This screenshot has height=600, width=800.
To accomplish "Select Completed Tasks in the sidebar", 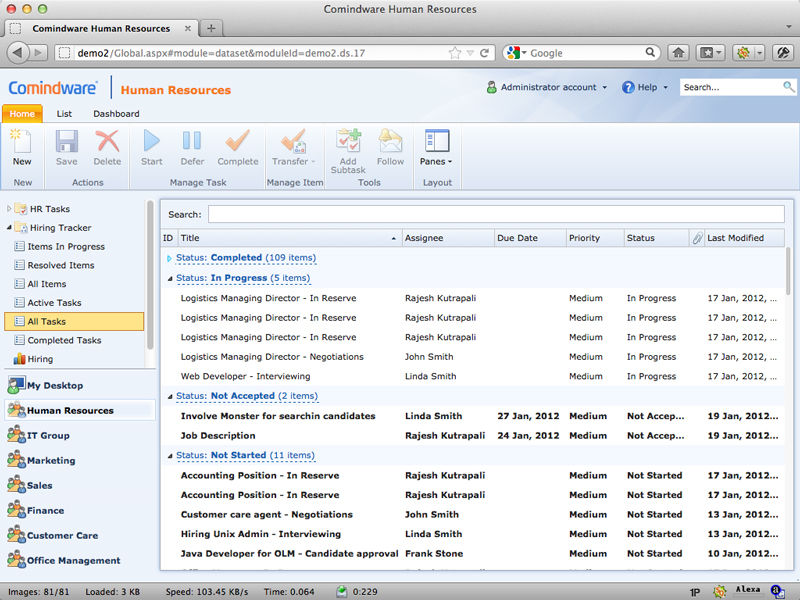I will point(64,340).
